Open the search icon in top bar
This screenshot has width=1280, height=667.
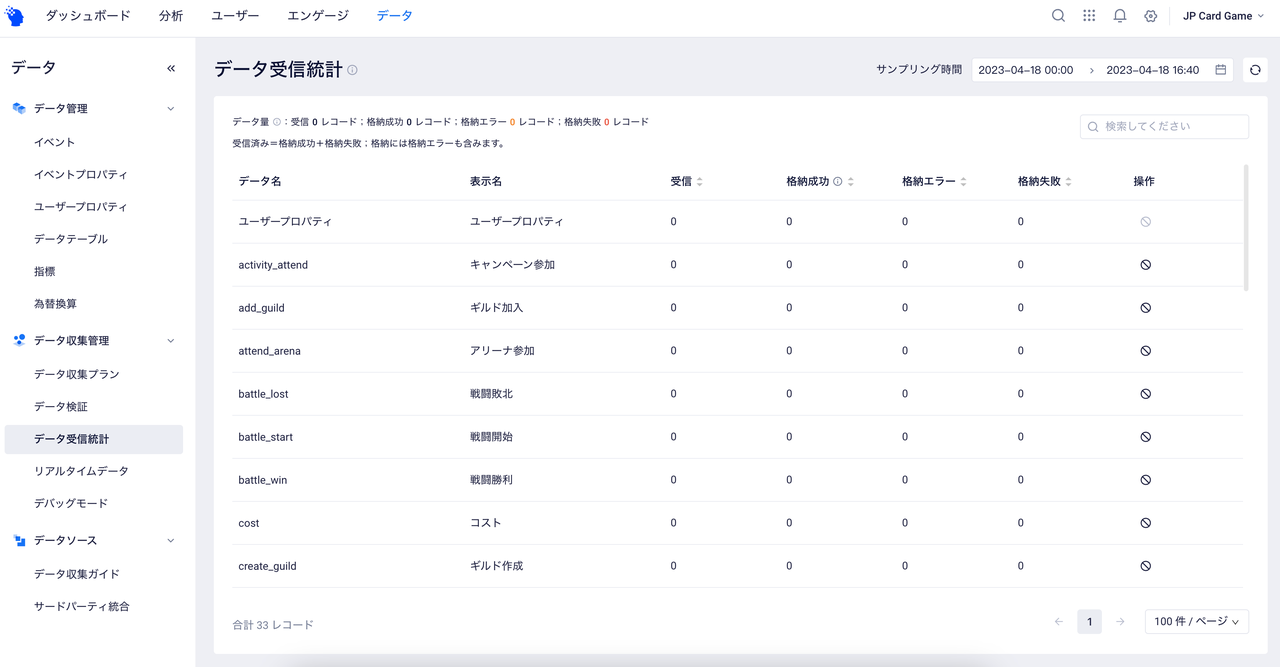click(x=1058, y=16)
